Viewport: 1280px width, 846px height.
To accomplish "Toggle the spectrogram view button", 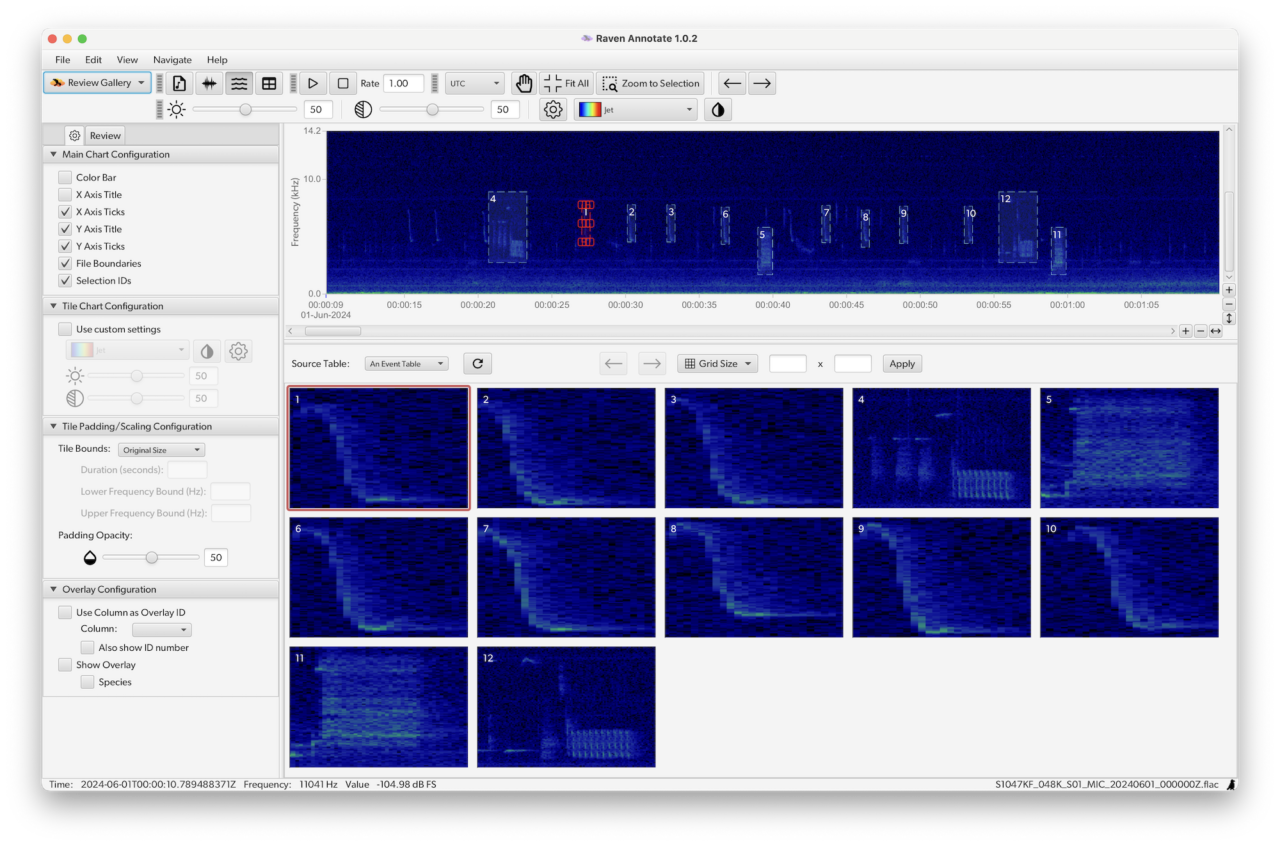I will tap(238, 84).
